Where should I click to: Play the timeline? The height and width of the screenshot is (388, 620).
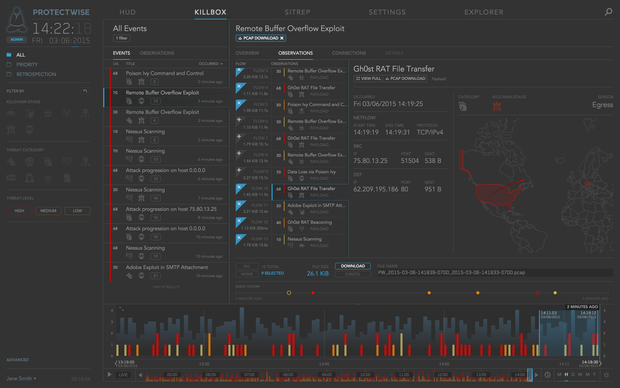110,374
